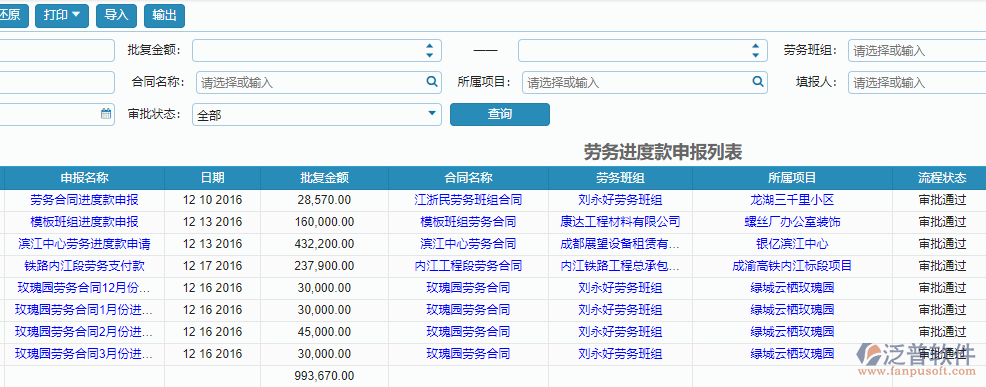Open 内江工程段劳务合同 link
This screenshot has height=387, width=986.
click(468, 266)
